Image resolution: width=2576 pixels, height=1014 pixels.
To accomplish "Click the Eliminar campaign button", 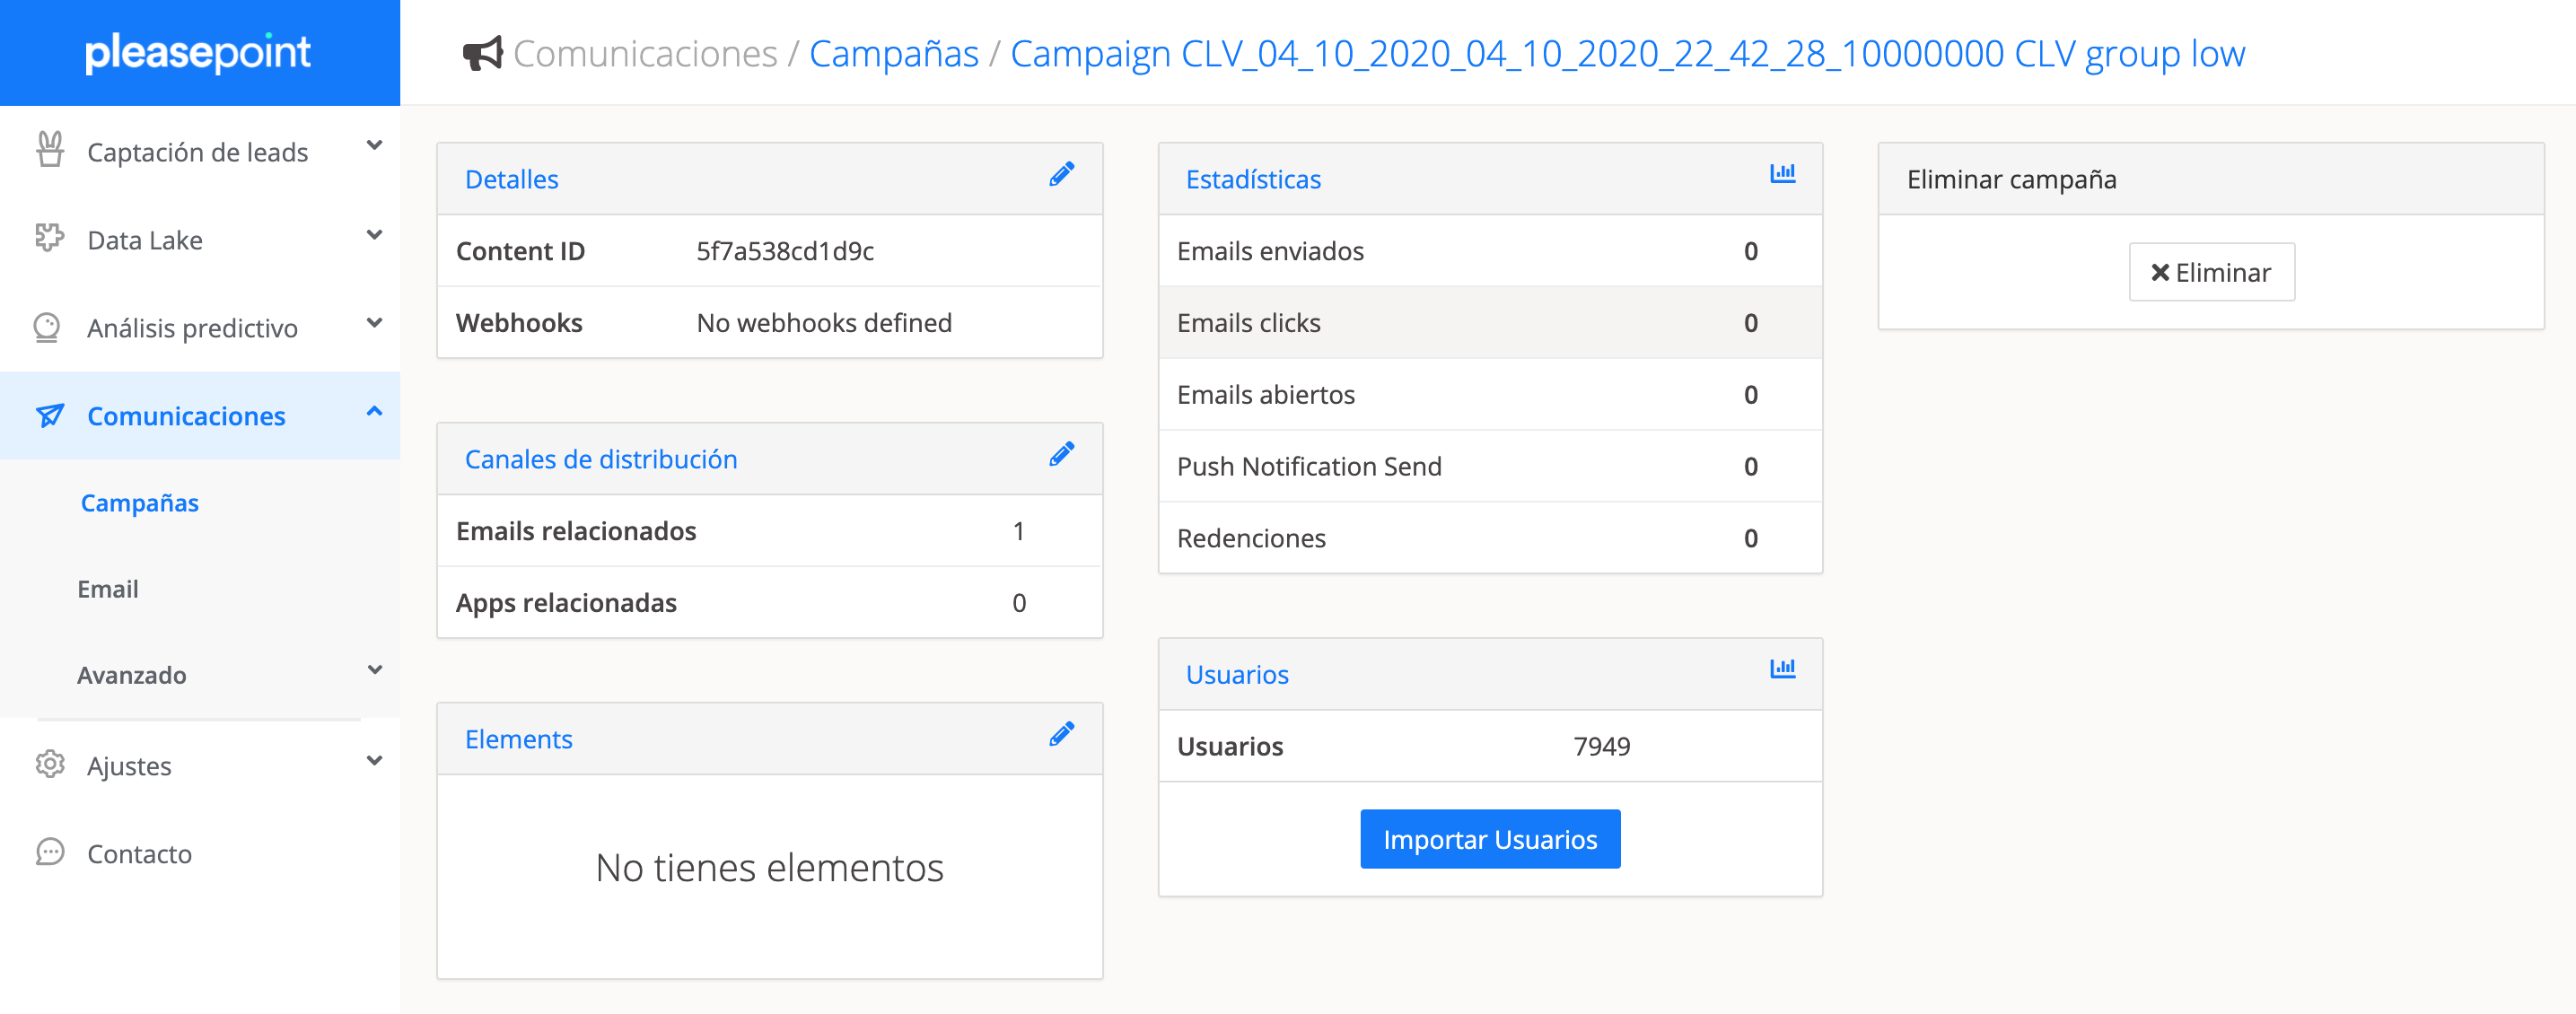I will [x=2210, y=272].
